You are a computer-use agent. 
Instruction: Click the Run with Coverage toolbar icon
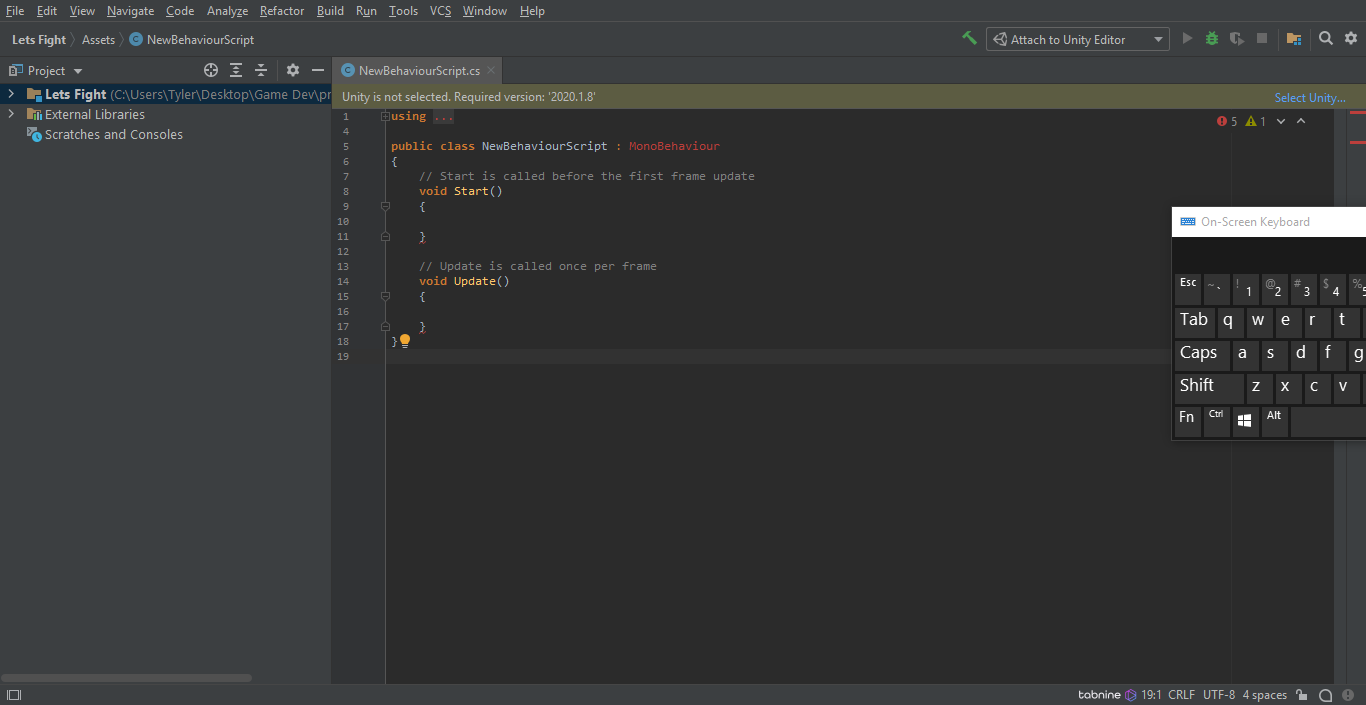(1236, 38)
